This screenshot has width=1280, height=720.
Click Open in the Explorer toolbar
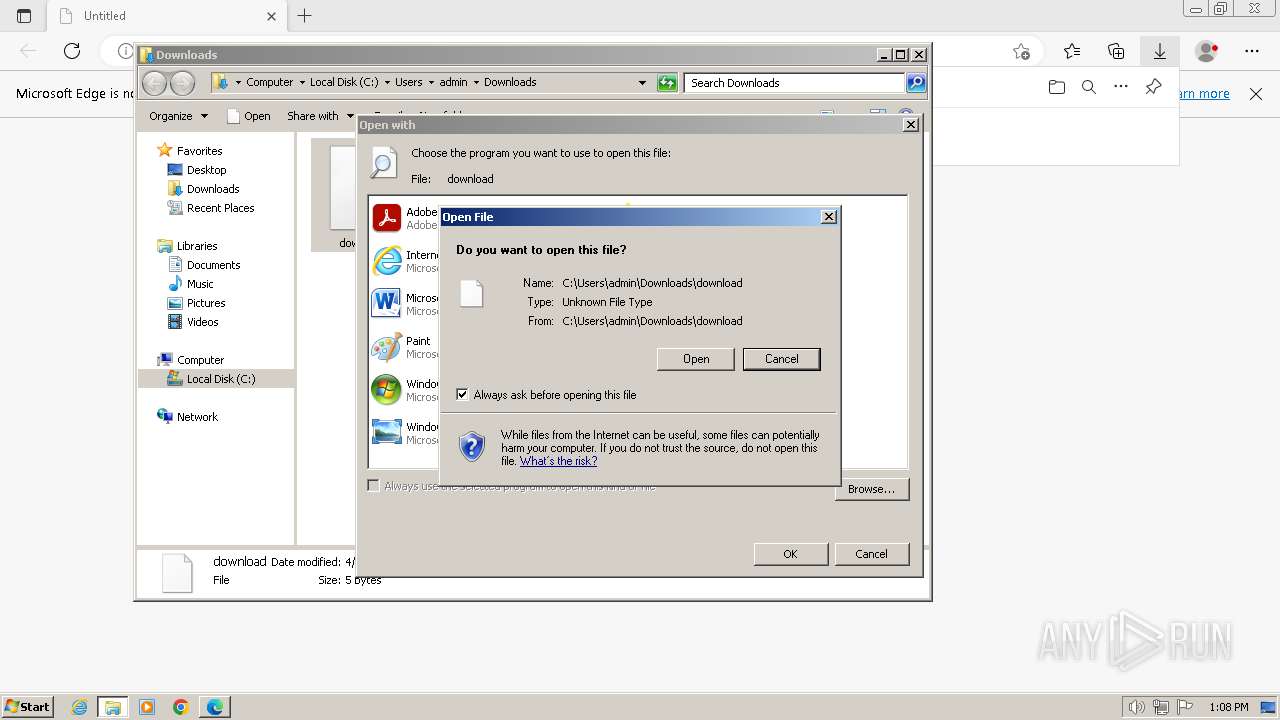coord(249,116)
